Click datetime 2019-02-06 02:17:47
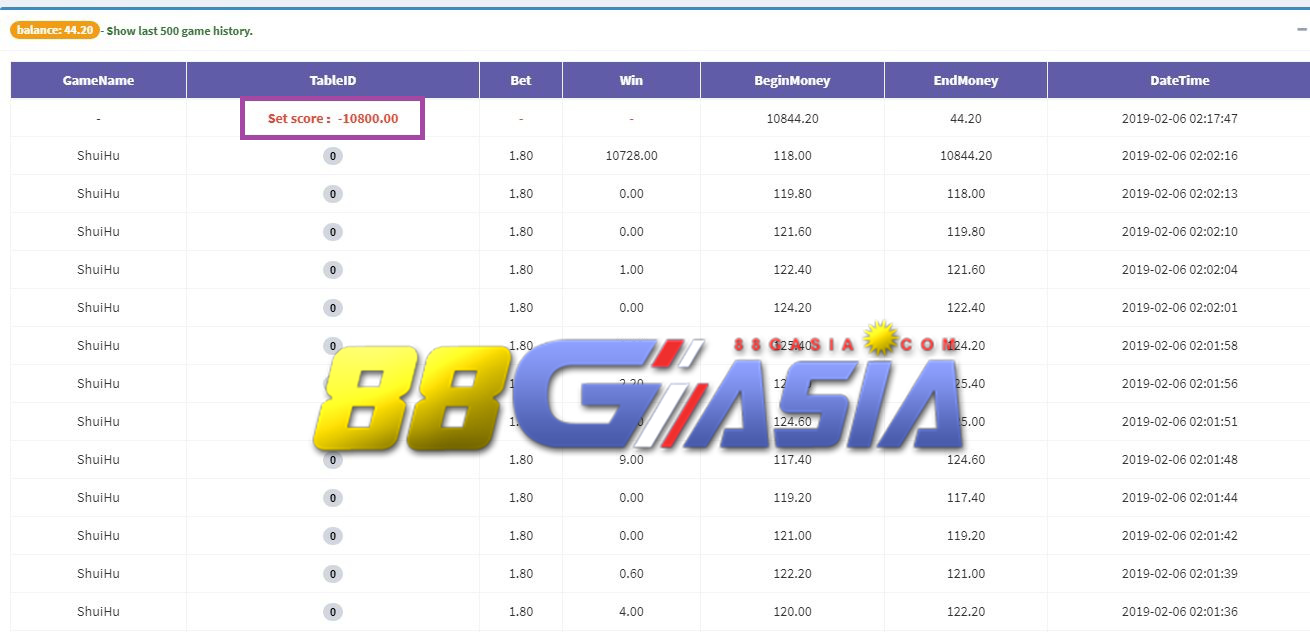Screen dimensions: 1310x632 point(1179,118)
